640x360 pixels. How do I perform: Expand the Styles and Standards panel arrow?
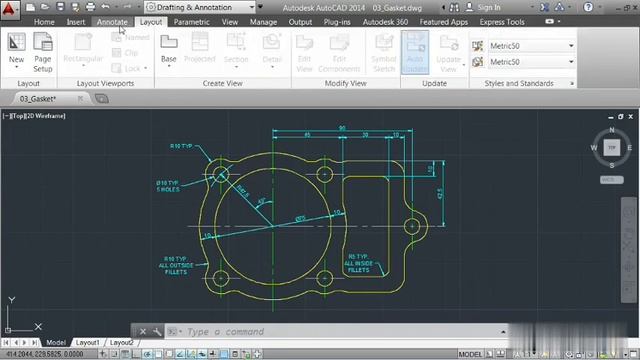pos(572,83)
